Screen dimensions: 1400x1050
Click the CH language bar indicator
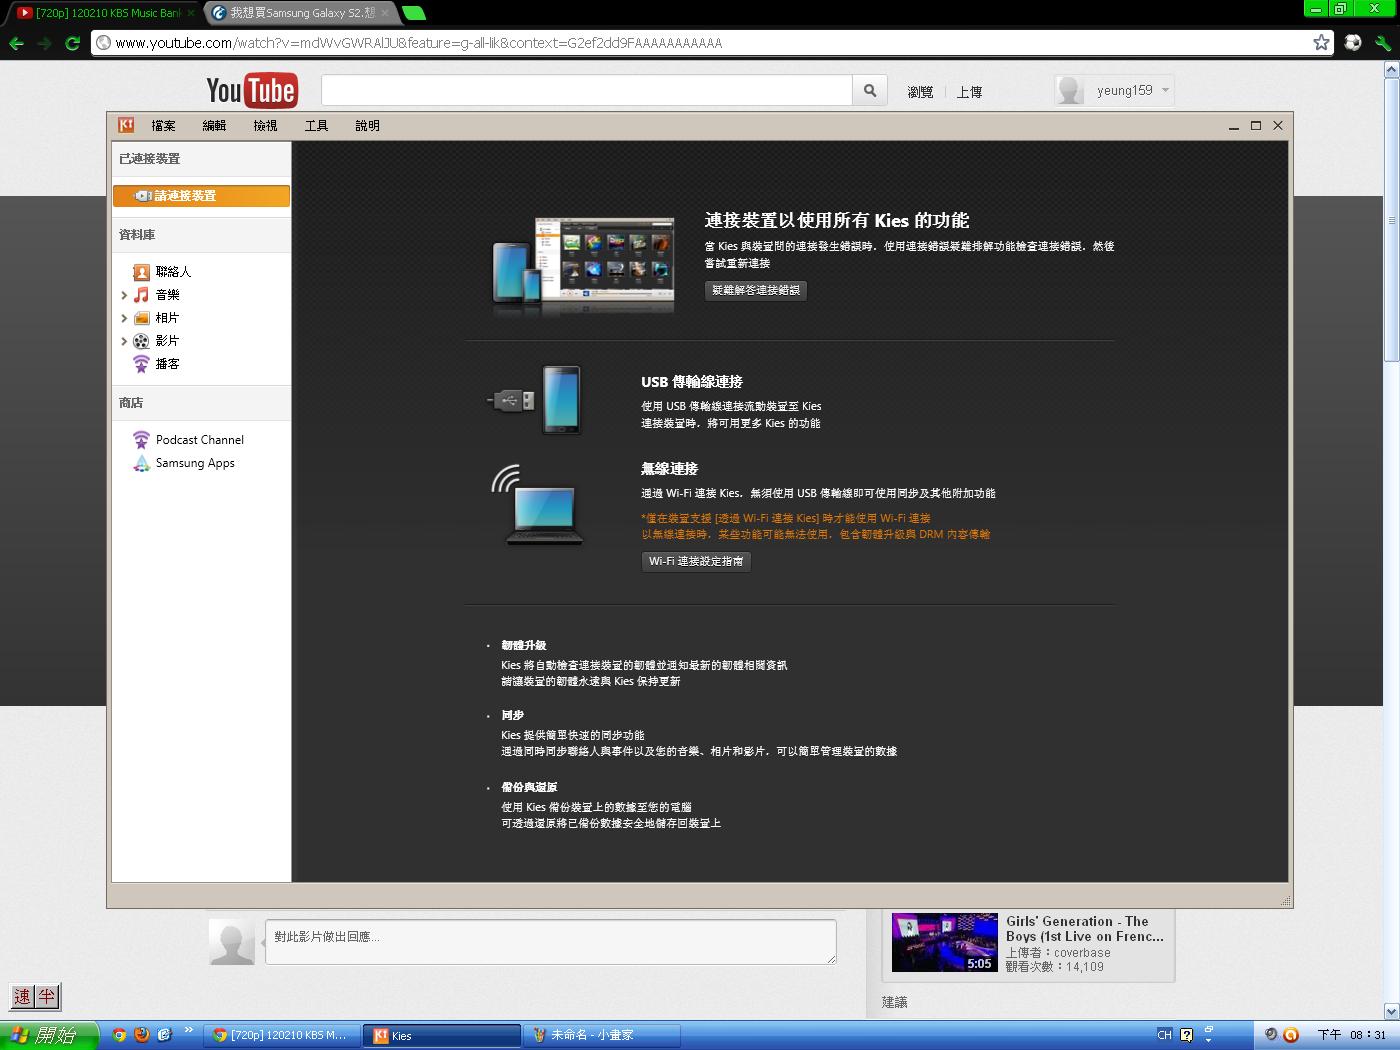1164,1035
